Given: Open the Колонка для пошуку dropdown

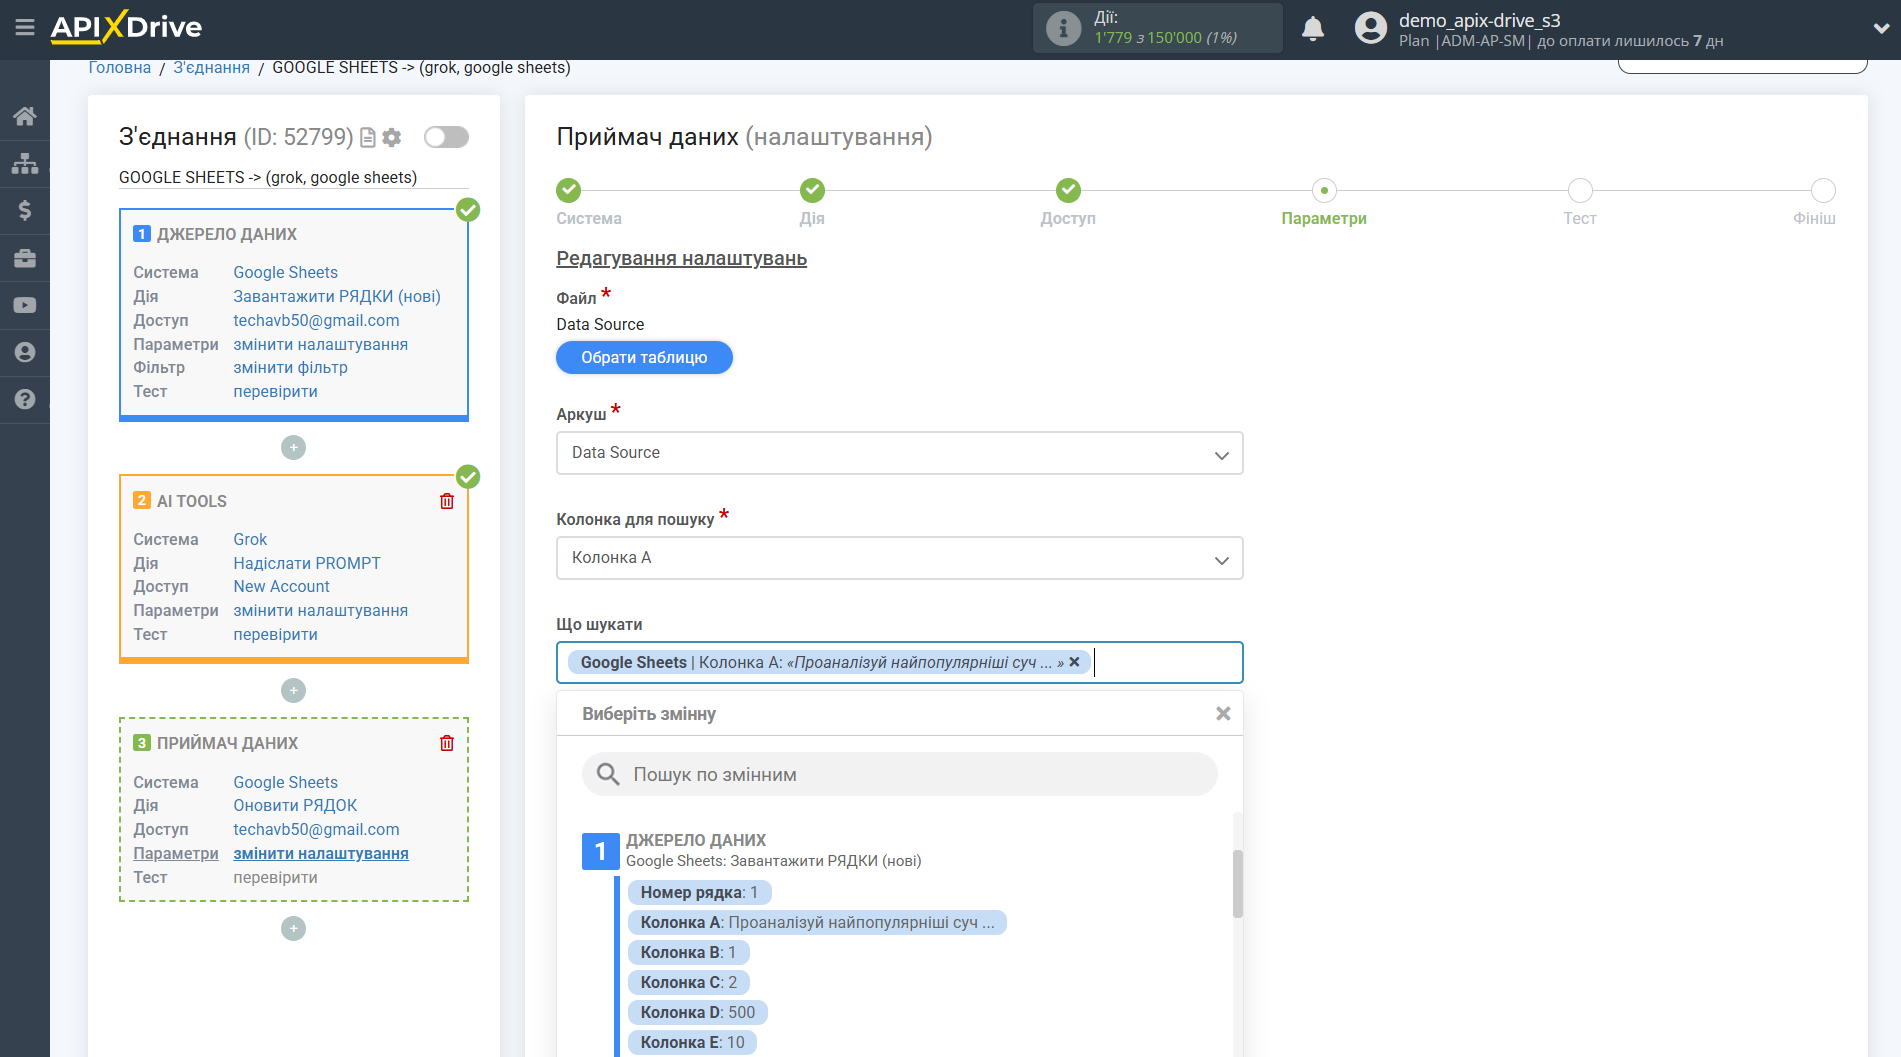Looking at the screenshot, I should 898,558.
